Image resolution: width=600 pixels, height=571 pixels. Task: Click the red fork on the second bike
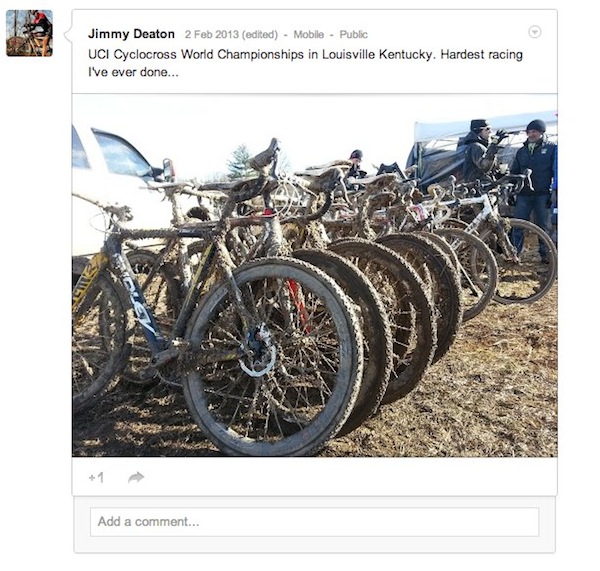(298, 302)
